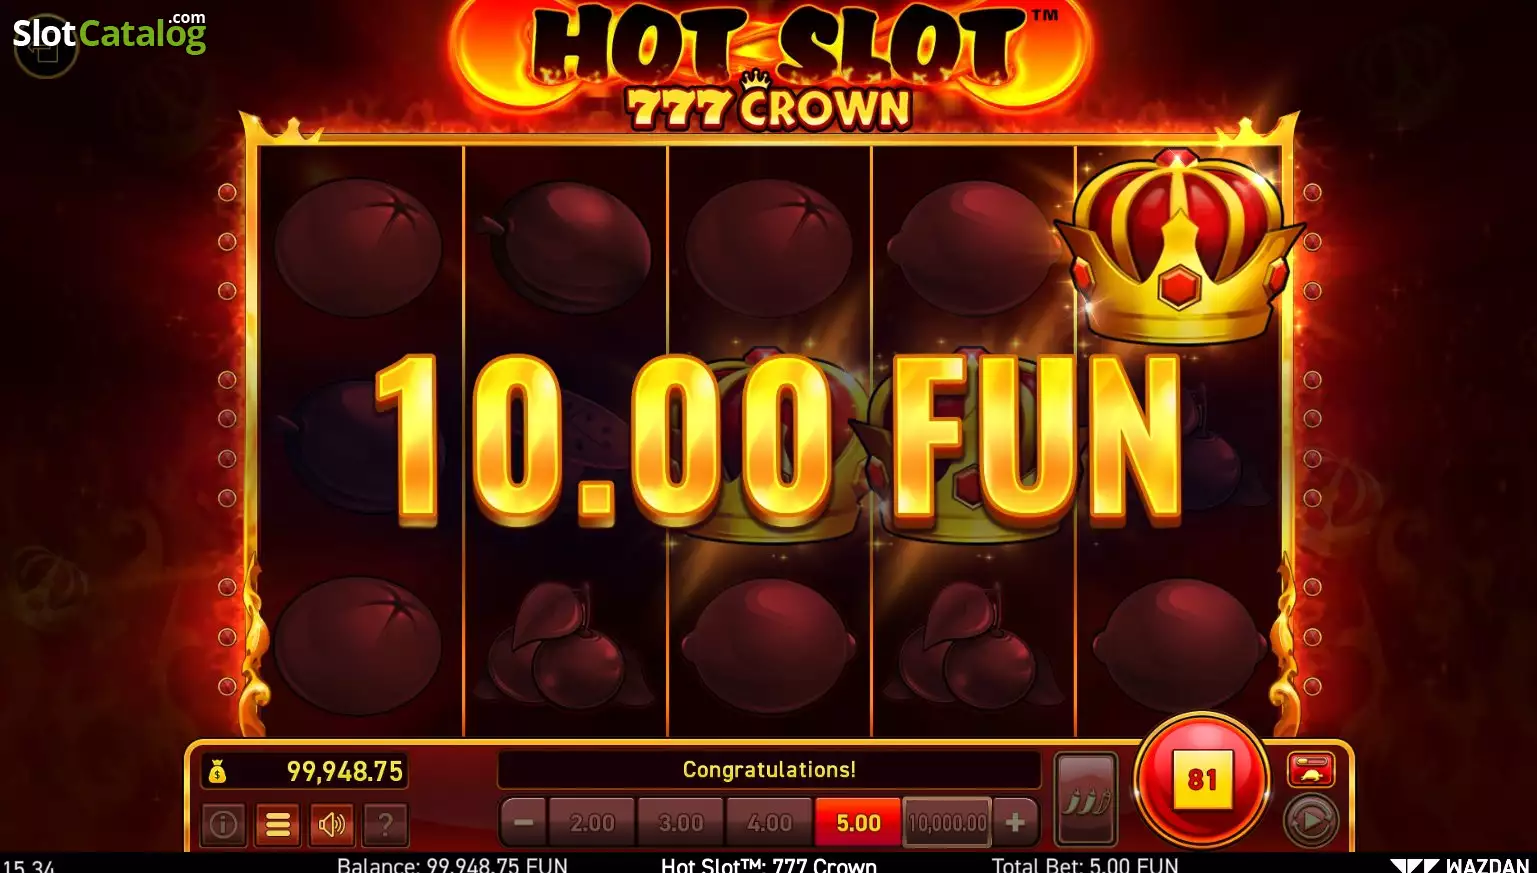The width and height of the screenshot is (1537, 873).
Task: Select the 3.00 bet value
Action: [681, 823]
